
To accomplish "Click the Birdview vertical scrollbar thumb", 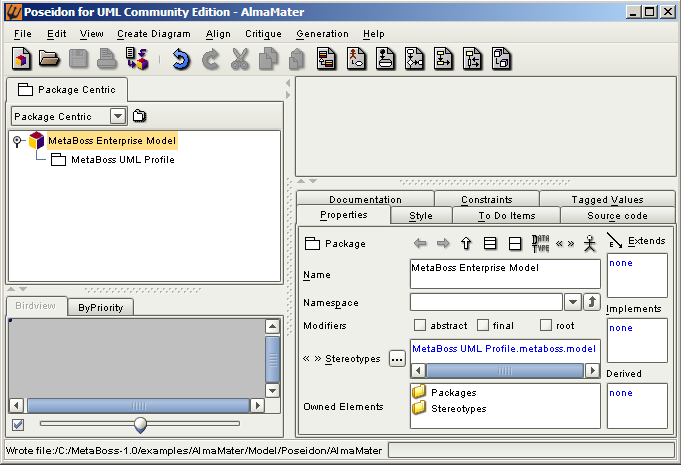I will click(272, 359).
